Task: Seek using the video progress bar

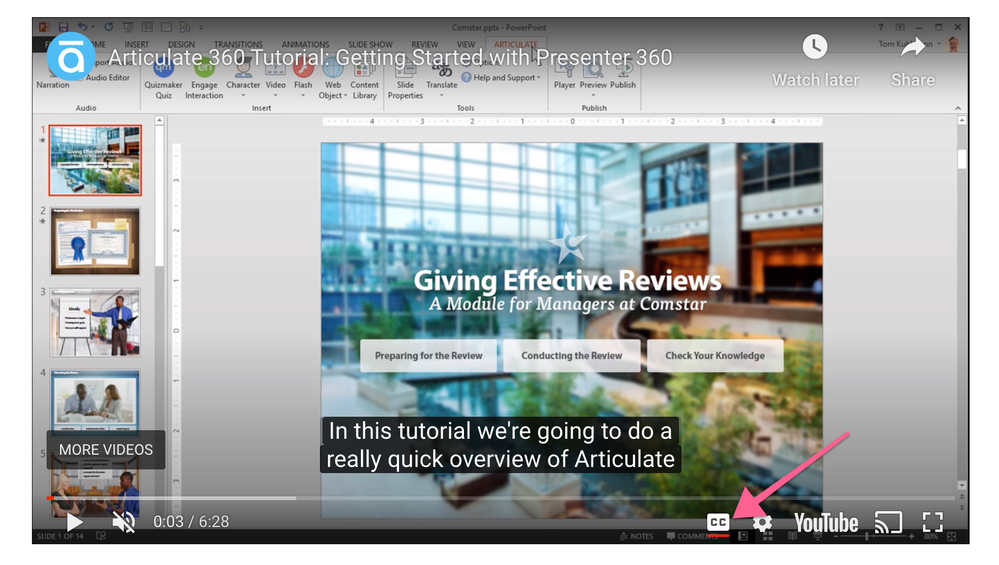Action: tap(500, 497)
